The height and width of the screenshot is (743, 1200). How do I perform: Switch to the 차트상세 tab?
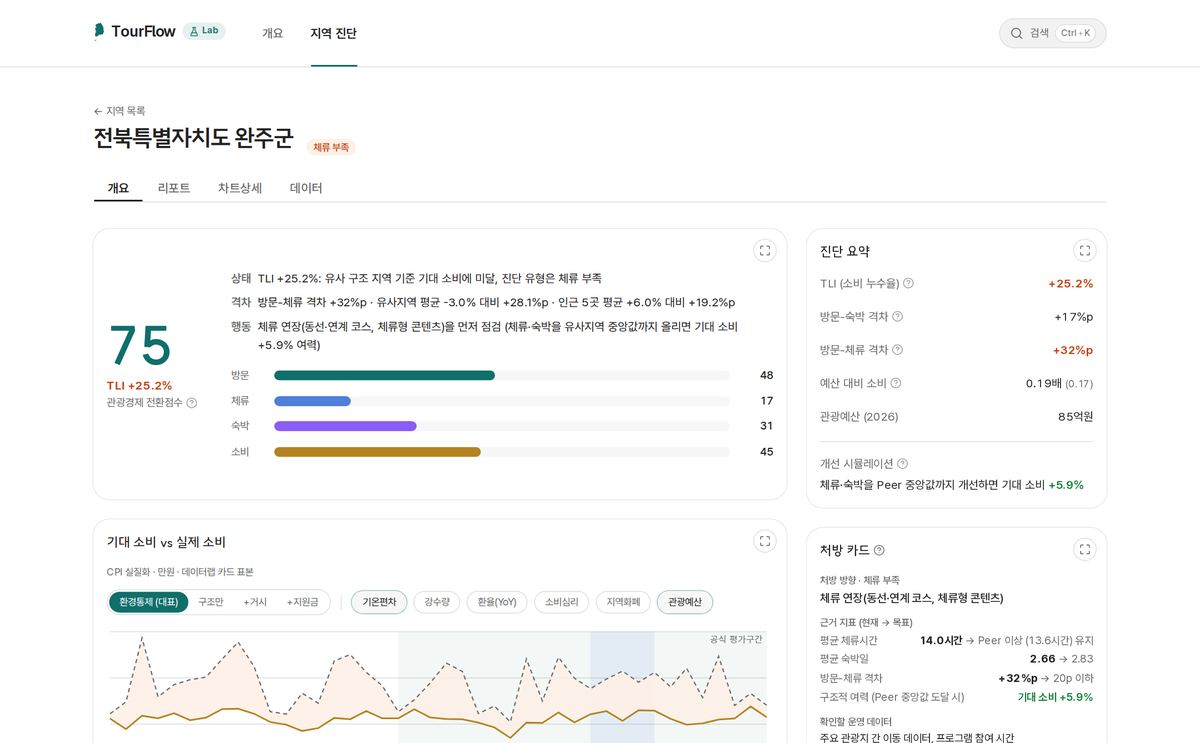[240, 188]
